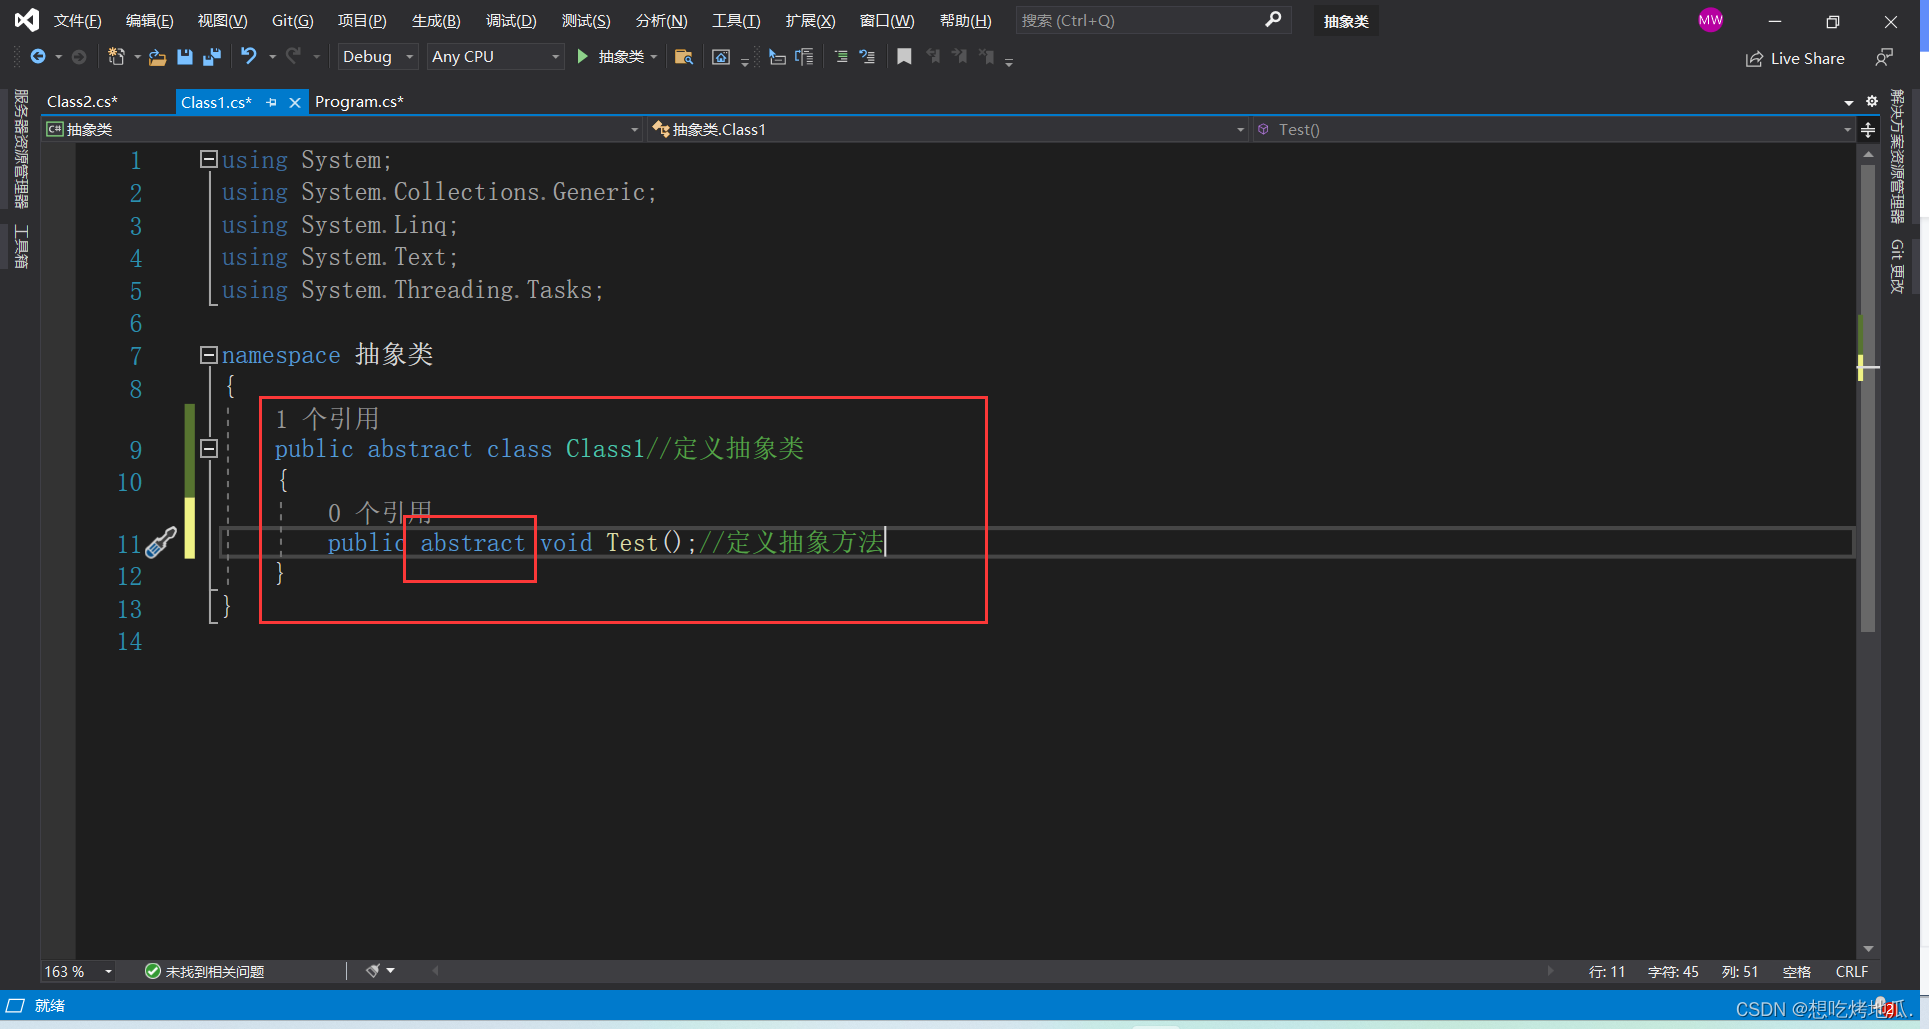
Task: Click the Save All icon
Action: point(211,57)
